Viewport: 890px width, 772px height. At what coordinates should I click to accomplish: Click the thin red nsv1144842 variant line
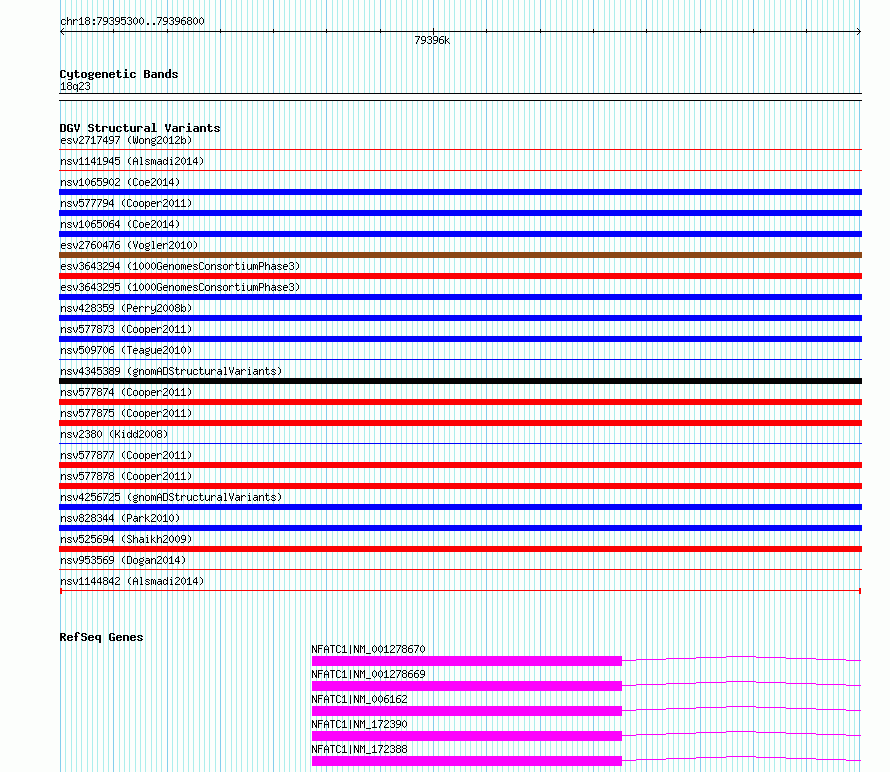click(x=460, y=591)
